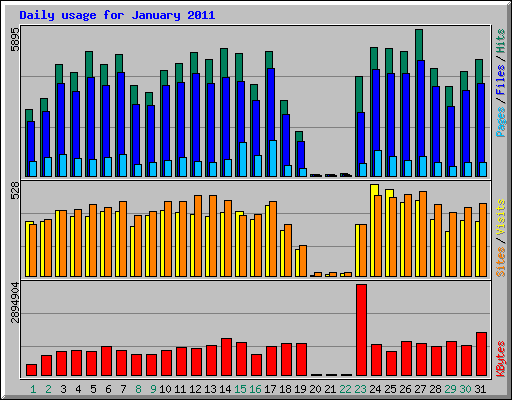512x400 pixels.
Task: Click day 12 on the x-axis
Action: (x=195, y=389)
